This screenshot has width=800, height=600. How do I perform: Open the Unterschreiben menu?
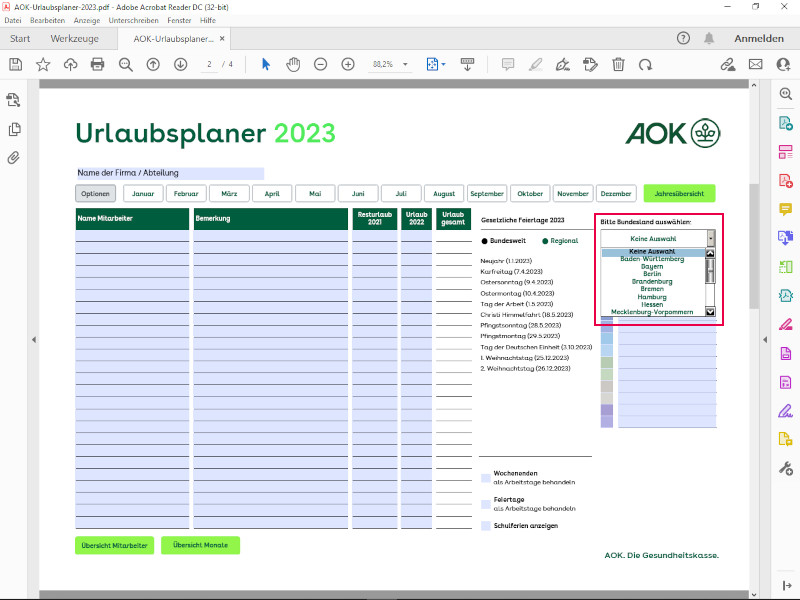(133, 20)
